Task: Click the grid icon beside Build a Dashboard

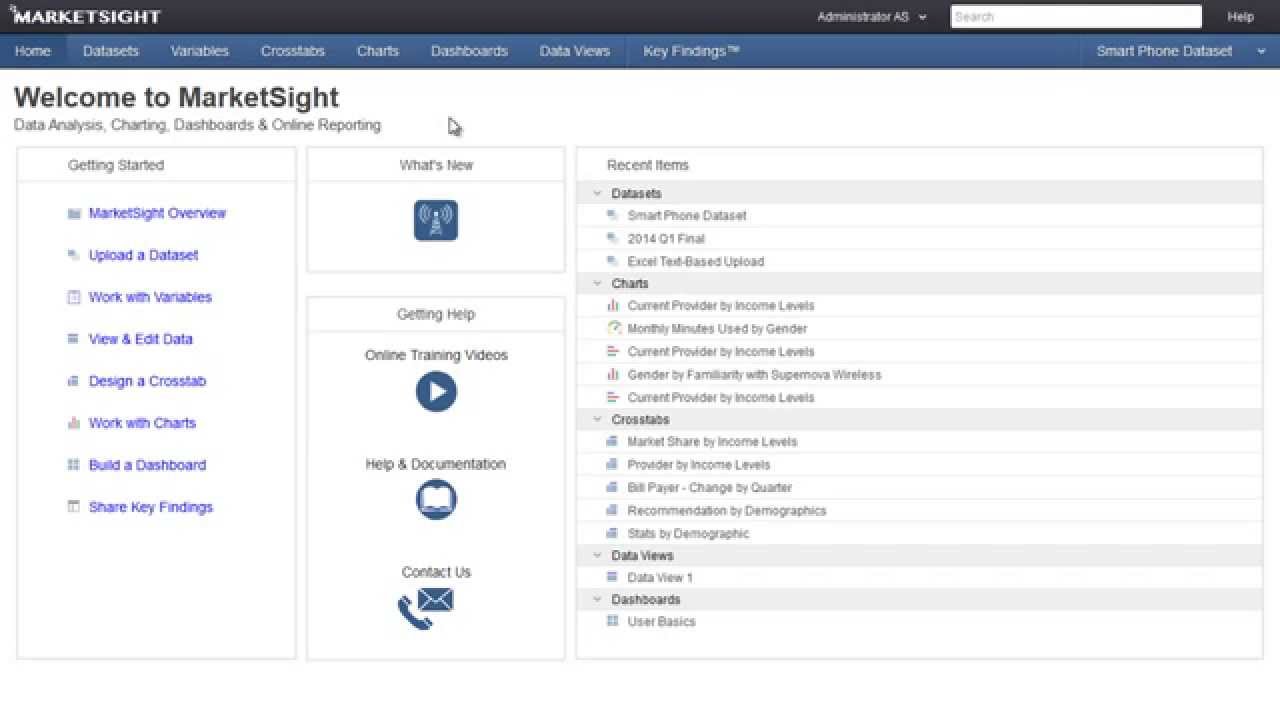Action: [x=73, y=465]
